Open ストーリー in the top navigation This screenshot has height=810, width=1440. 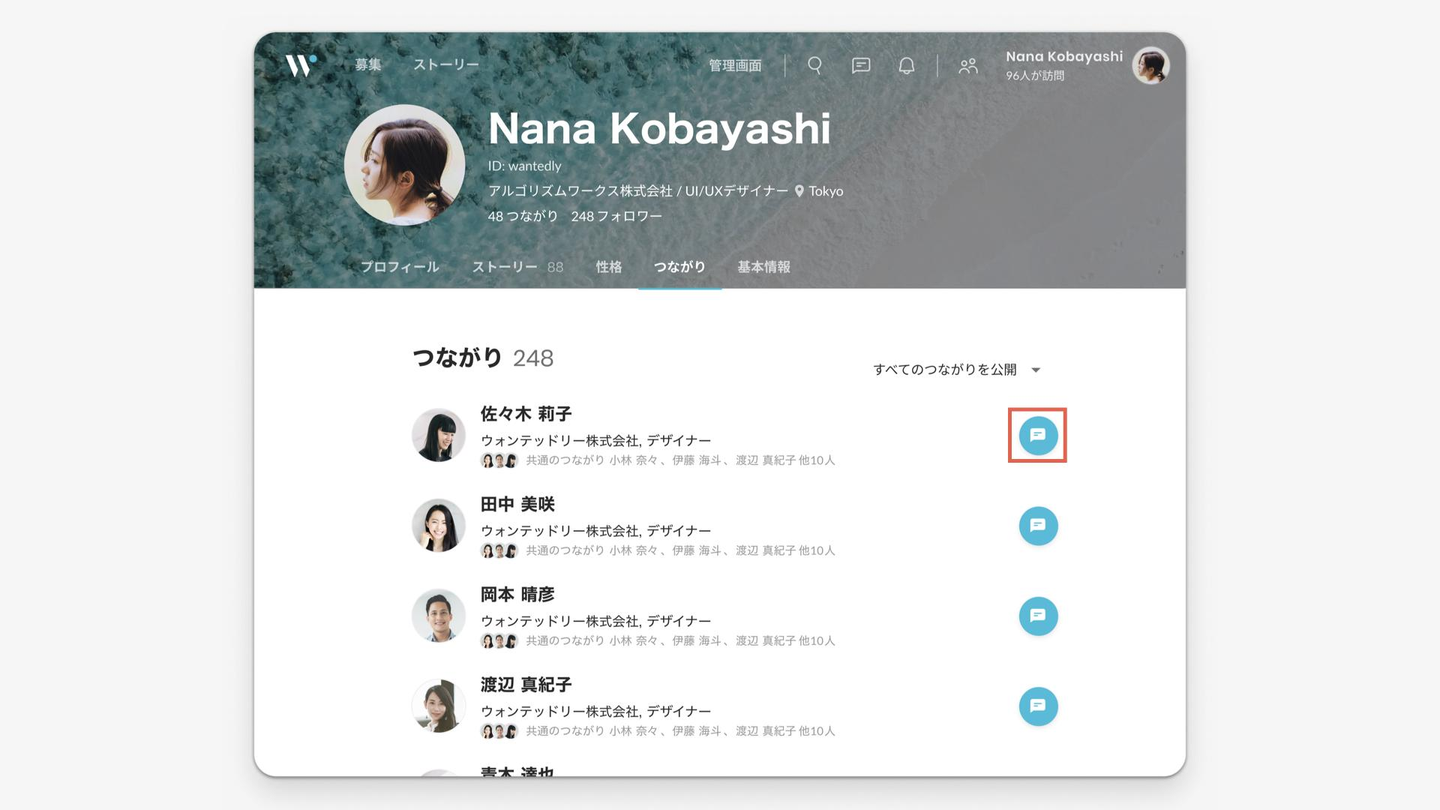(x=446, y=65)
